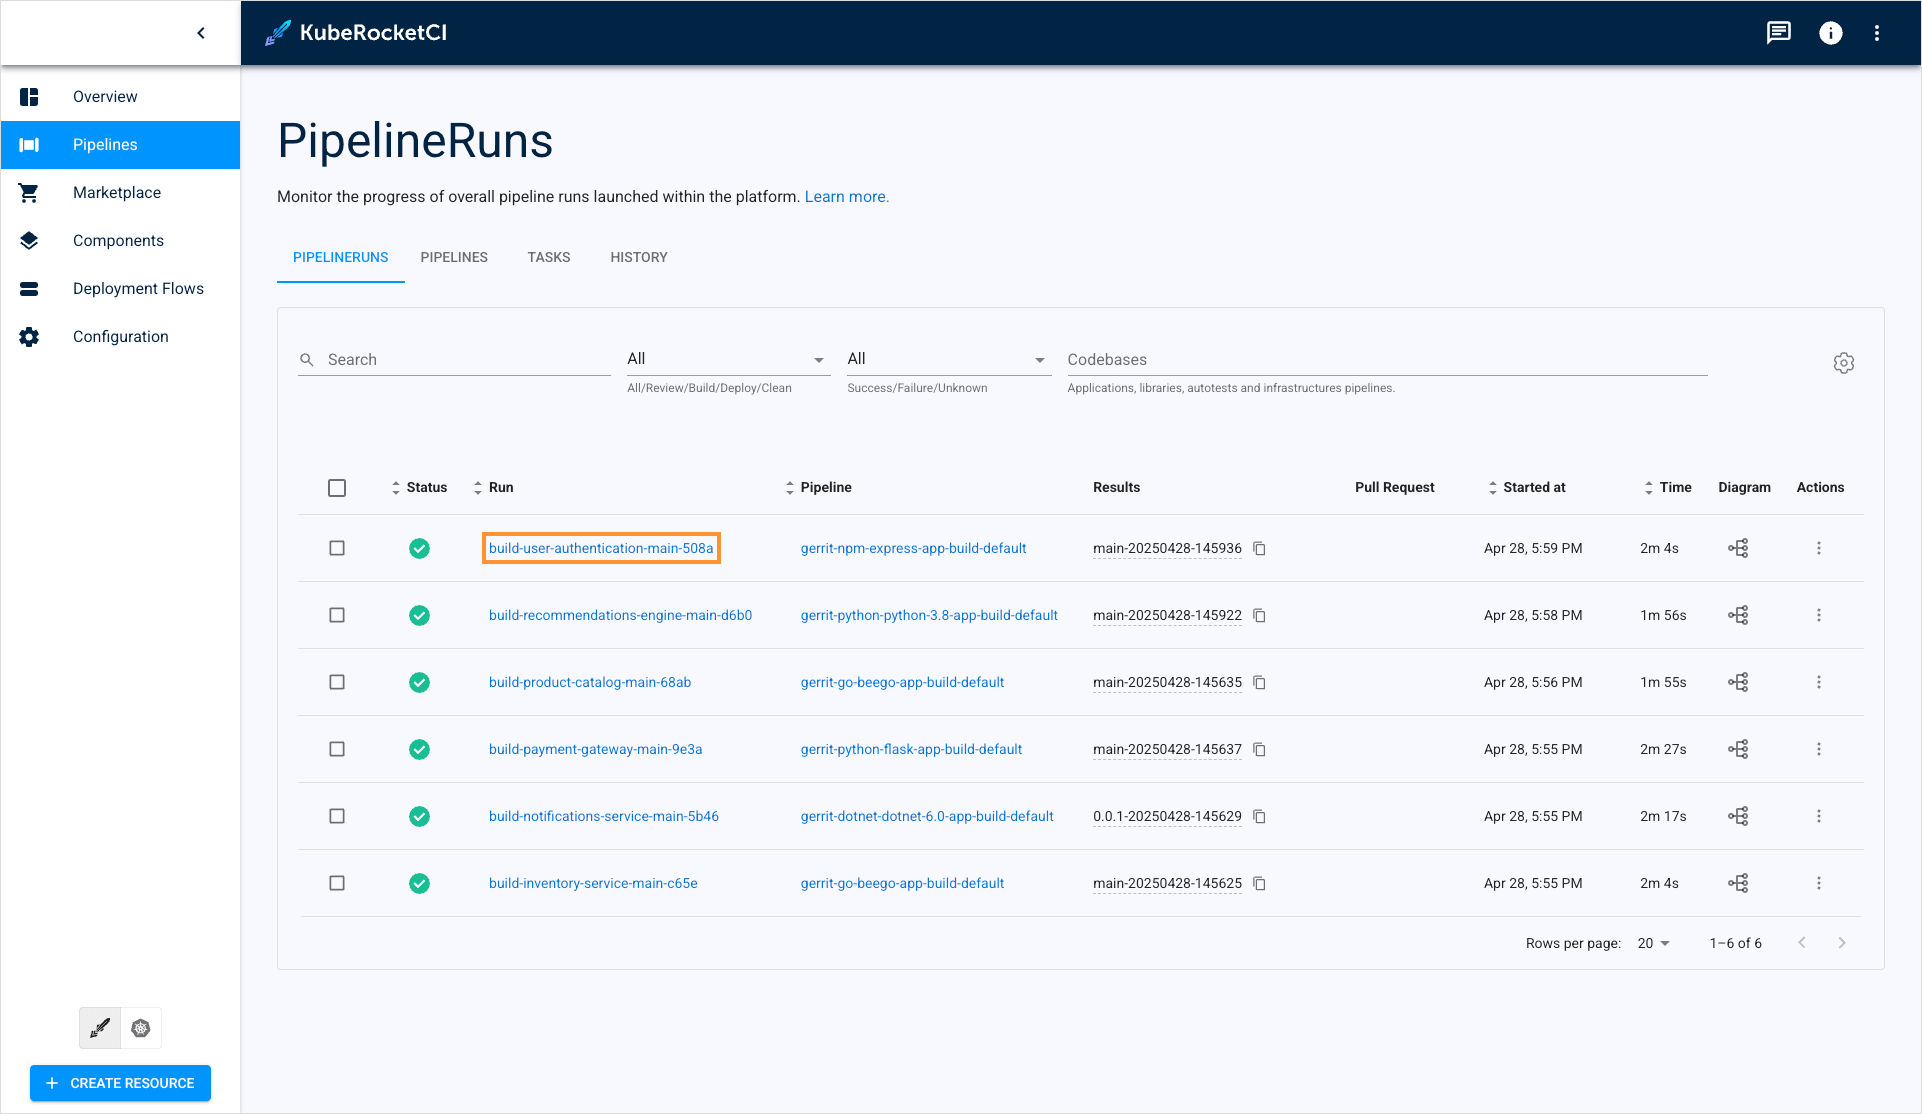Screen dimensions: 1922x1114
Task: Open the HISTORY tab
Action: [x=638, y=257]
